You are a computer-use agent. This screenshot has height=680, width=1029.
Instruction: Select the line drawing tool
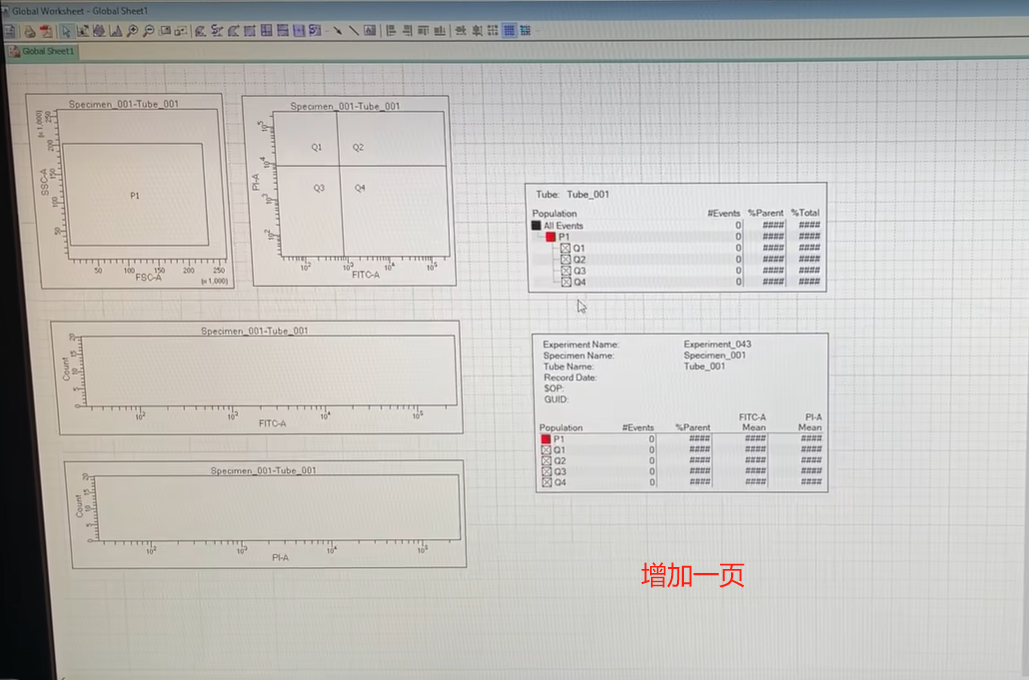pyautogui.click(x=354, y=31)
